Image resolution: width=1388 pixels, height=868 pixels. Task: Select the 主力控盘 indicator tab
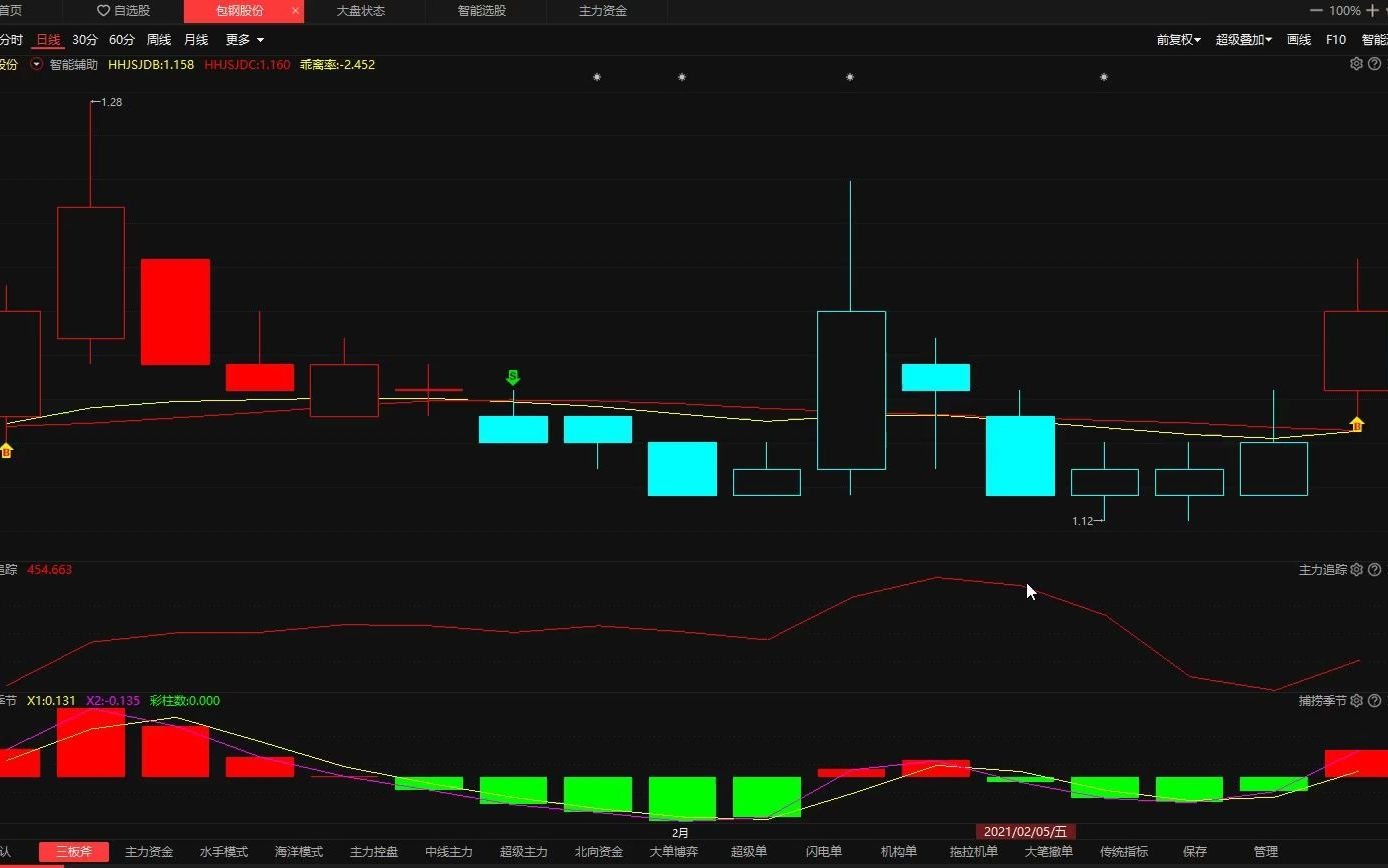tap(374, 852)
